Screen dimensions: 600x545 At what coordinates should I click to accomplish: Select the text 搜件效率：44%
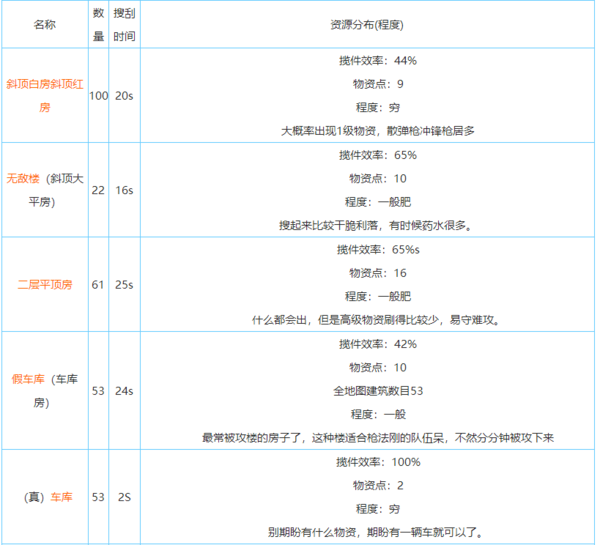(378, 60)
